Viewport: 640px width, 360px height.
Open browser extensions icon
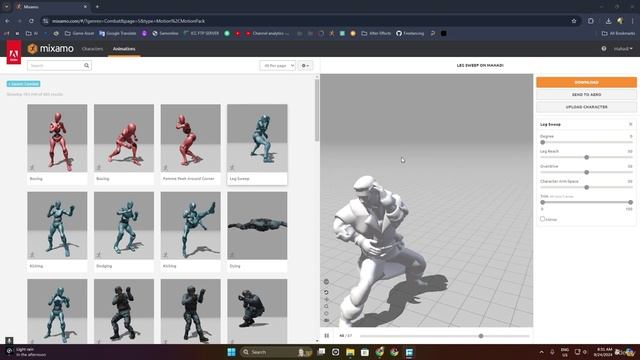[x=591, y=21]
